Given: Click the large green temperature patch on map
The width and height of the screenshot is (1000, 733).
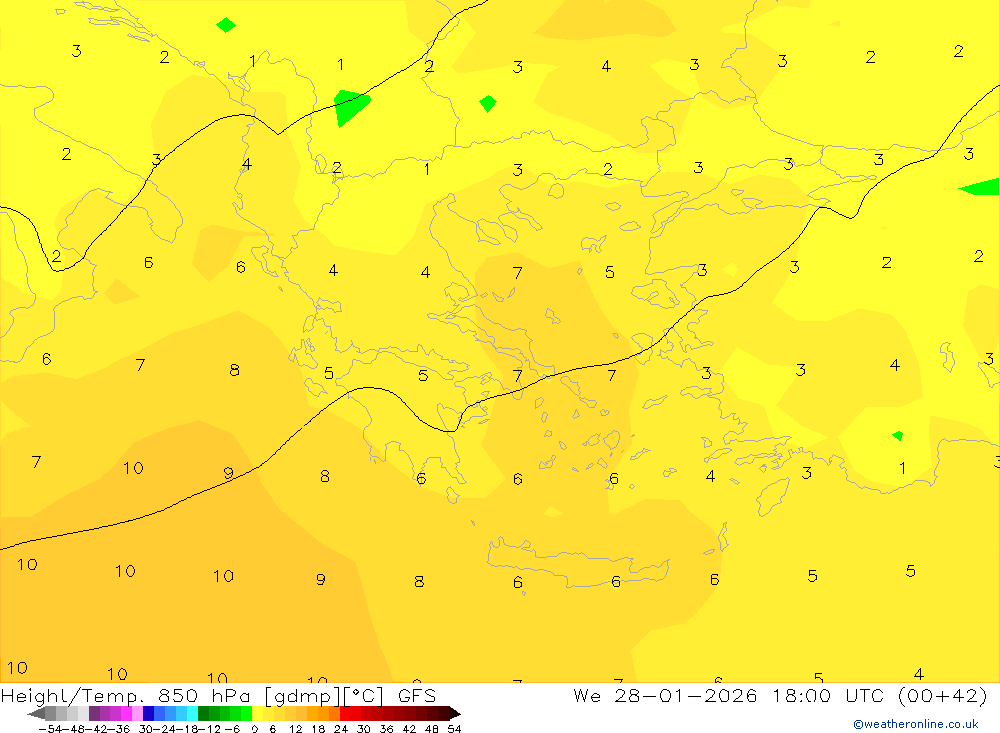Looking at the screenshot, I should pyautogui.click(x=351, y=107).
